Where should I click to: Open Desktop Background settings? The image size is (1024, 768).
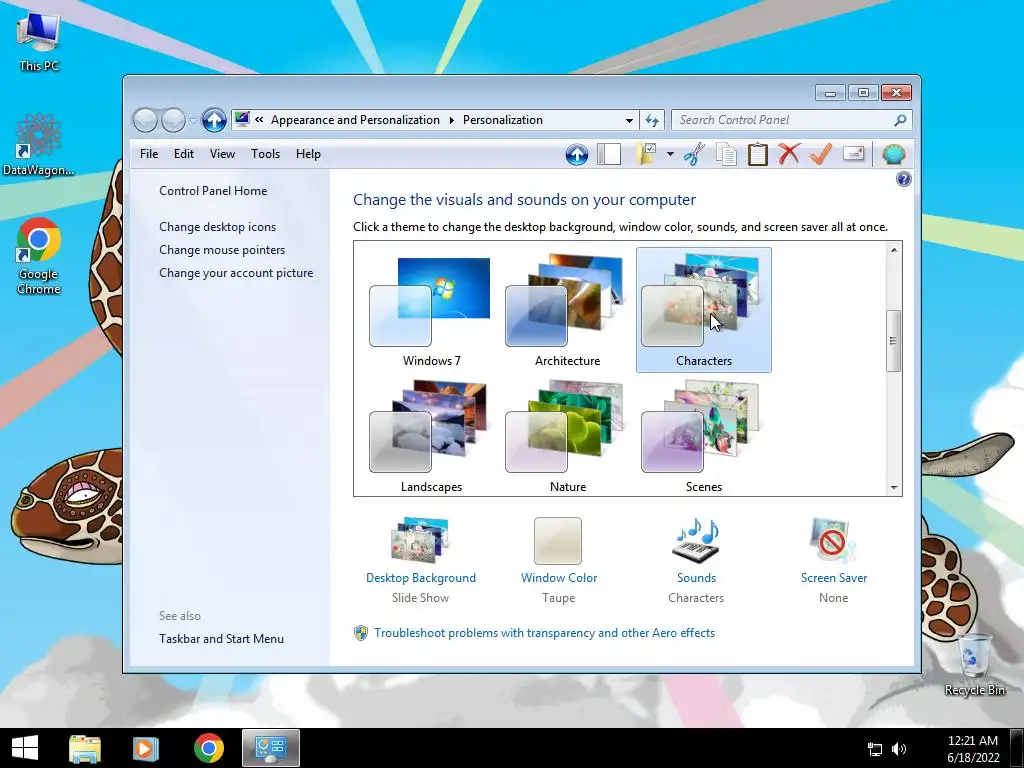pos(421,560)
